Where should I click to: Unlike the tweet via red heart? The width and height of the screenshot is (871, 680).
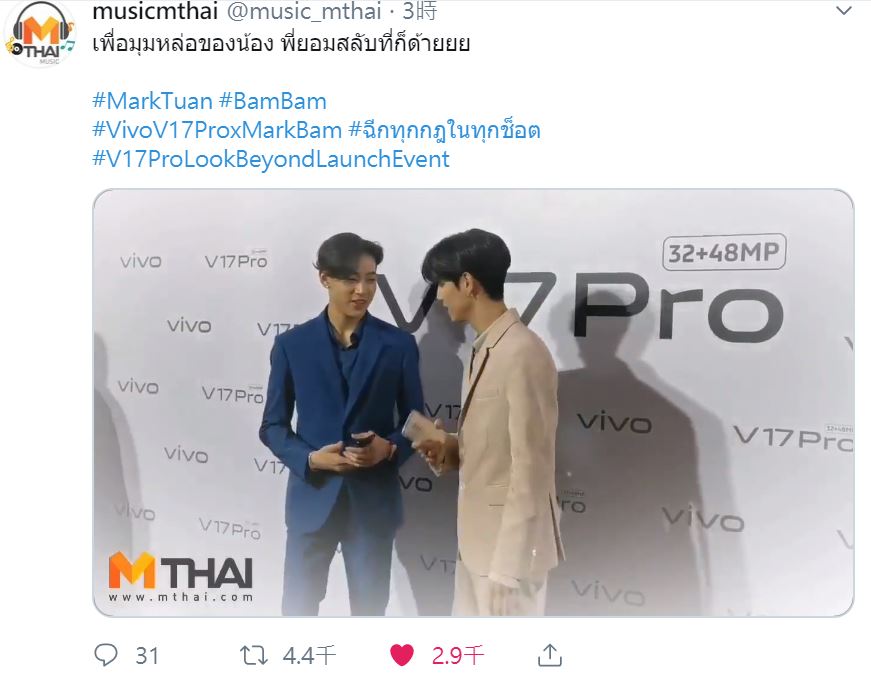click(x=402, y=655)
